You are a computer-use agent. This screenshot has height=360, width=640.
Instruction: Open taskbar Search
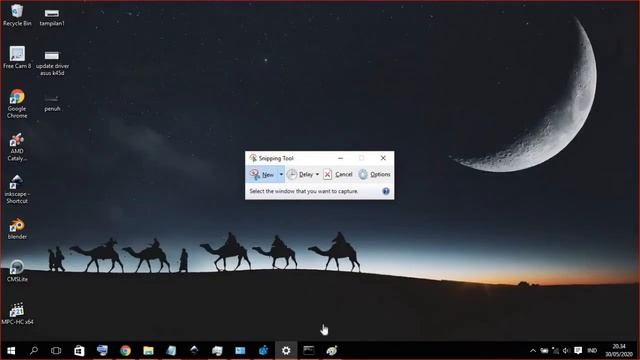pos(34,351)
